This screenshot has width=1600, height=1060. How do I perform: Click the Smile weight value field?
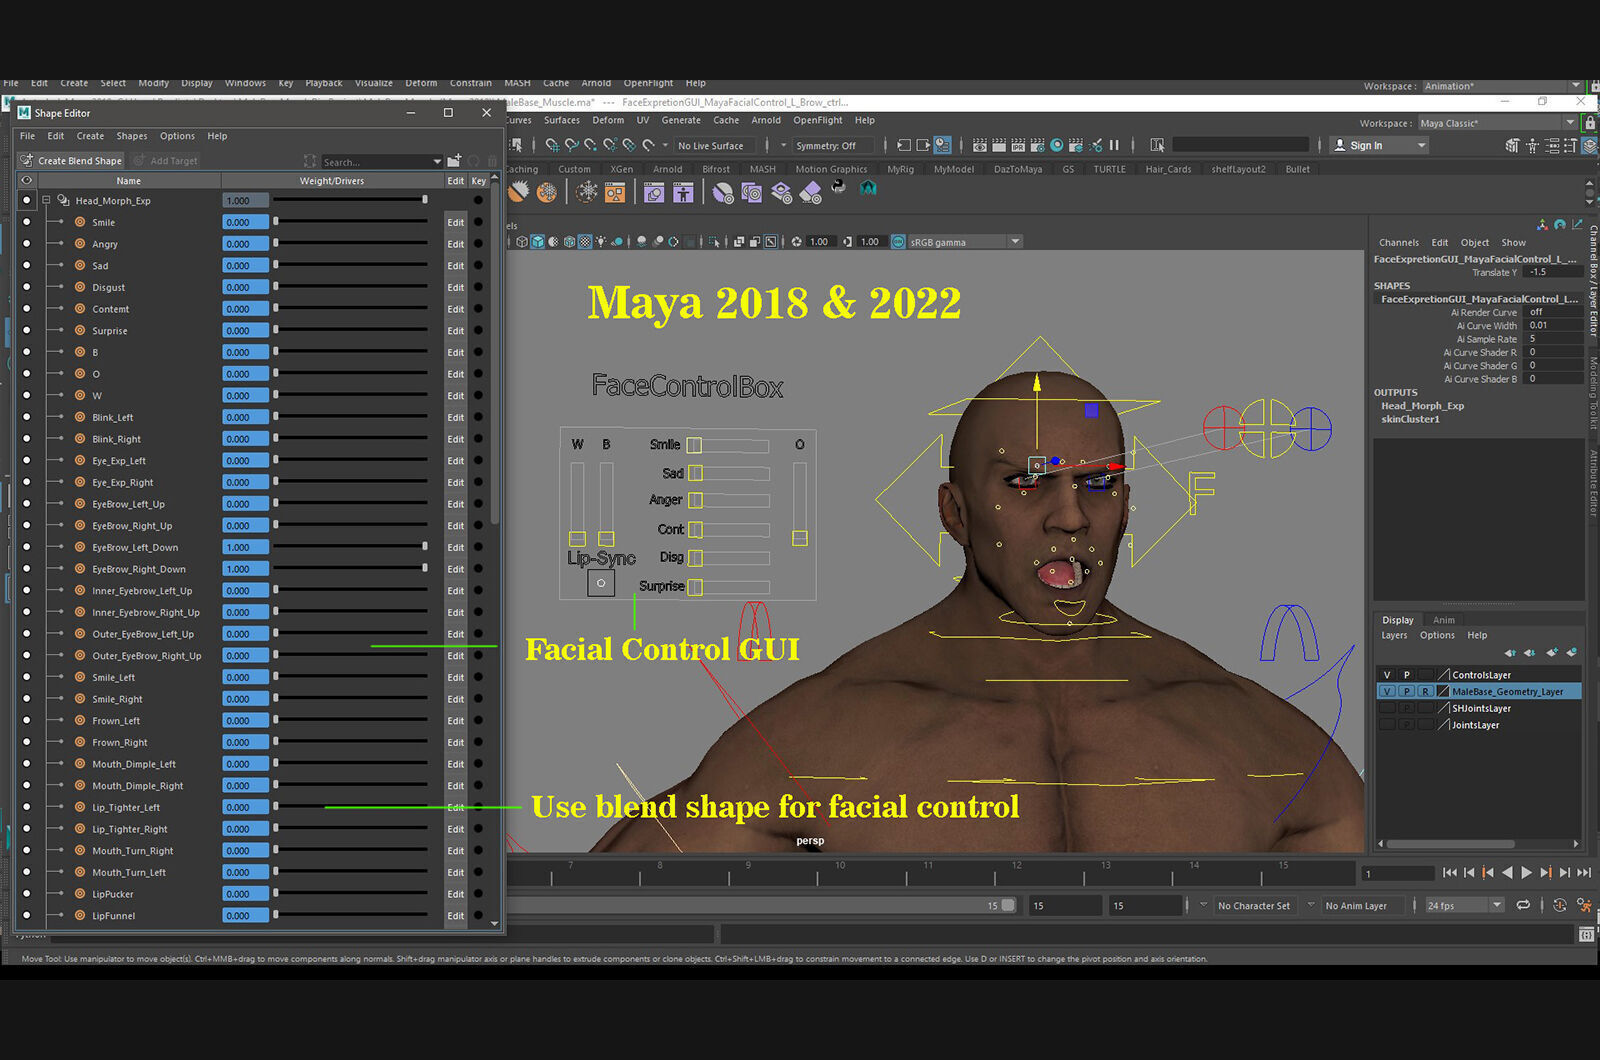pyautogui.click(x=245, y=222)
